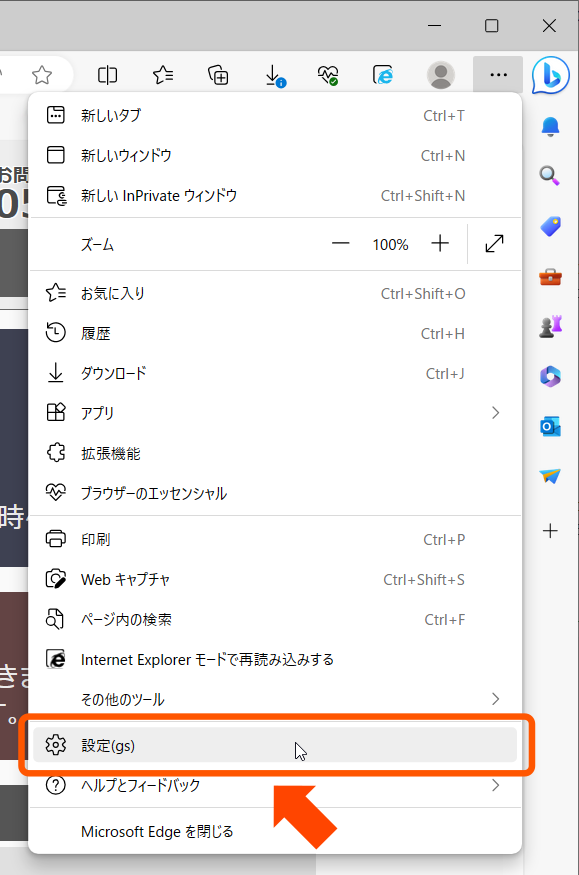Open ダウンロード menu entry
The width and height of the screenshot is (579, 875).
point(274,373)
